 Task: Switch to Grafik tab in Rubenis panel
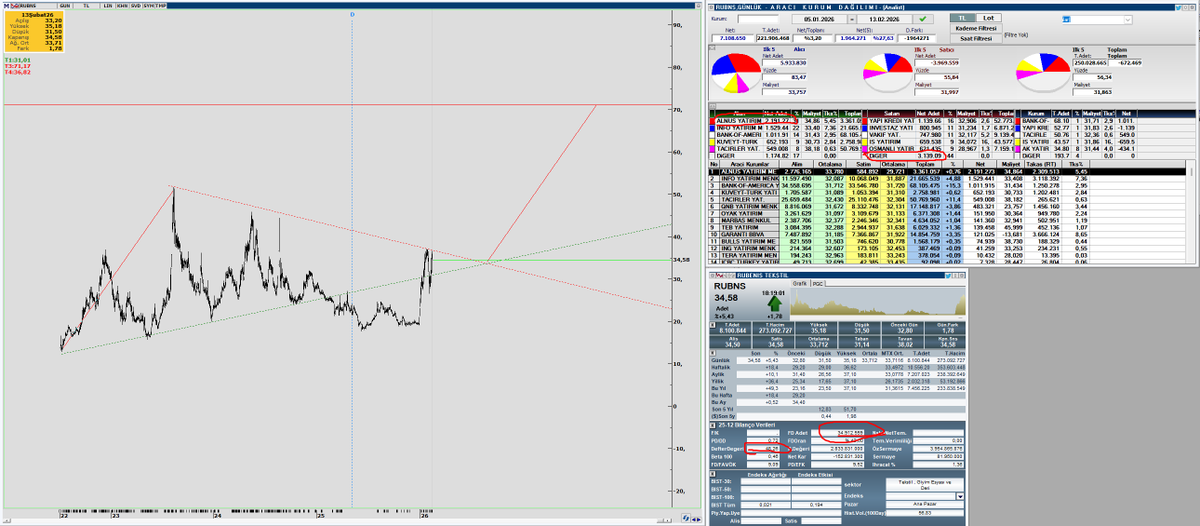800,284
